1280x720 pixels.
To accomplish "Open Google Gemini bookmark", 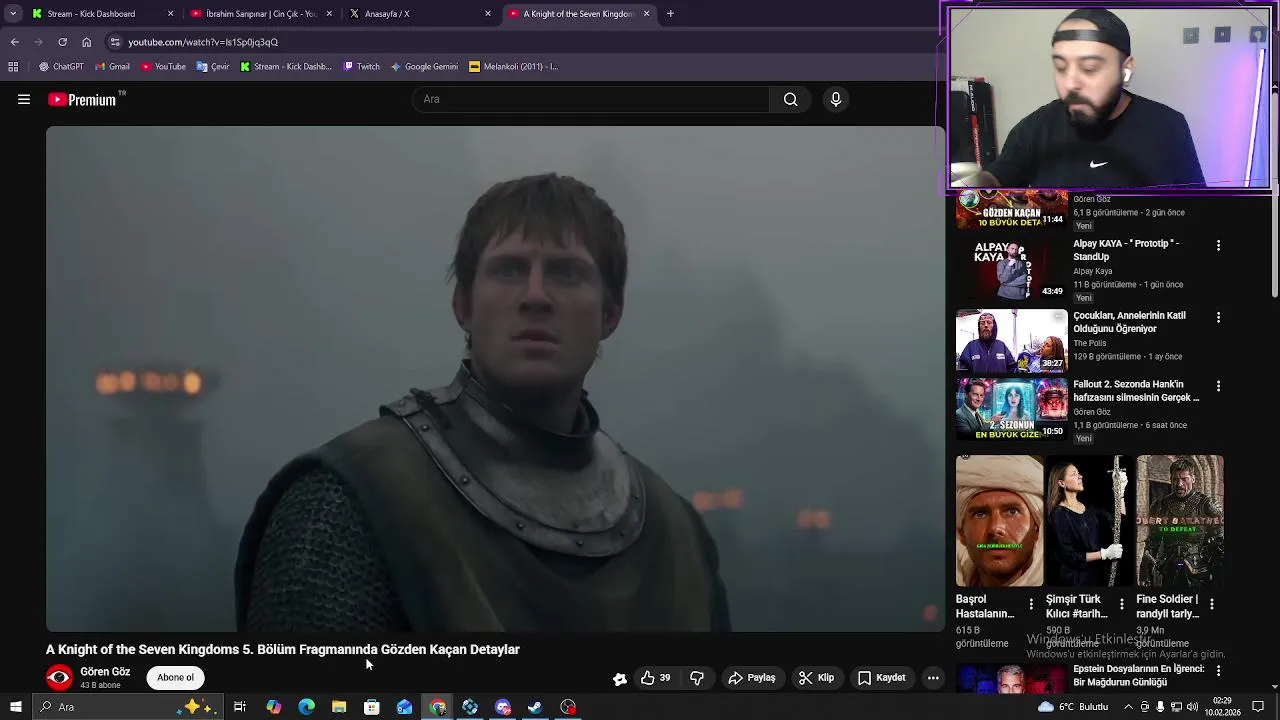I will pos(424,67).
